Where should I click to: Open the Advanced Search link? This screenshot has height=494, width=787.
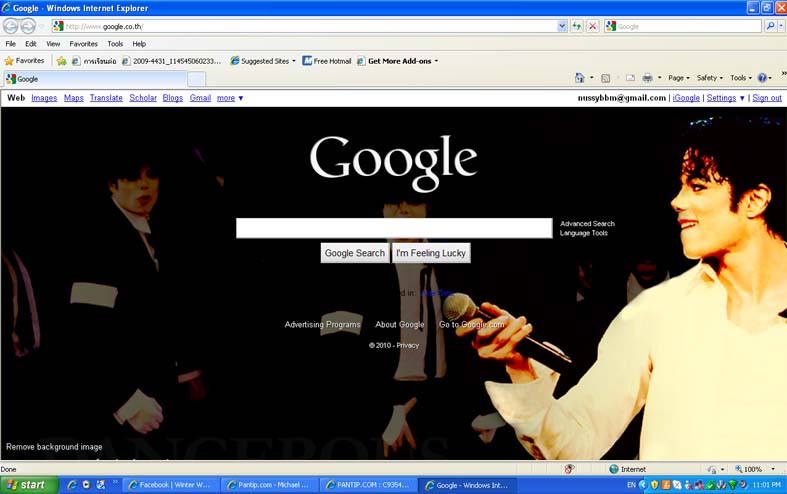tap(587, 223)
